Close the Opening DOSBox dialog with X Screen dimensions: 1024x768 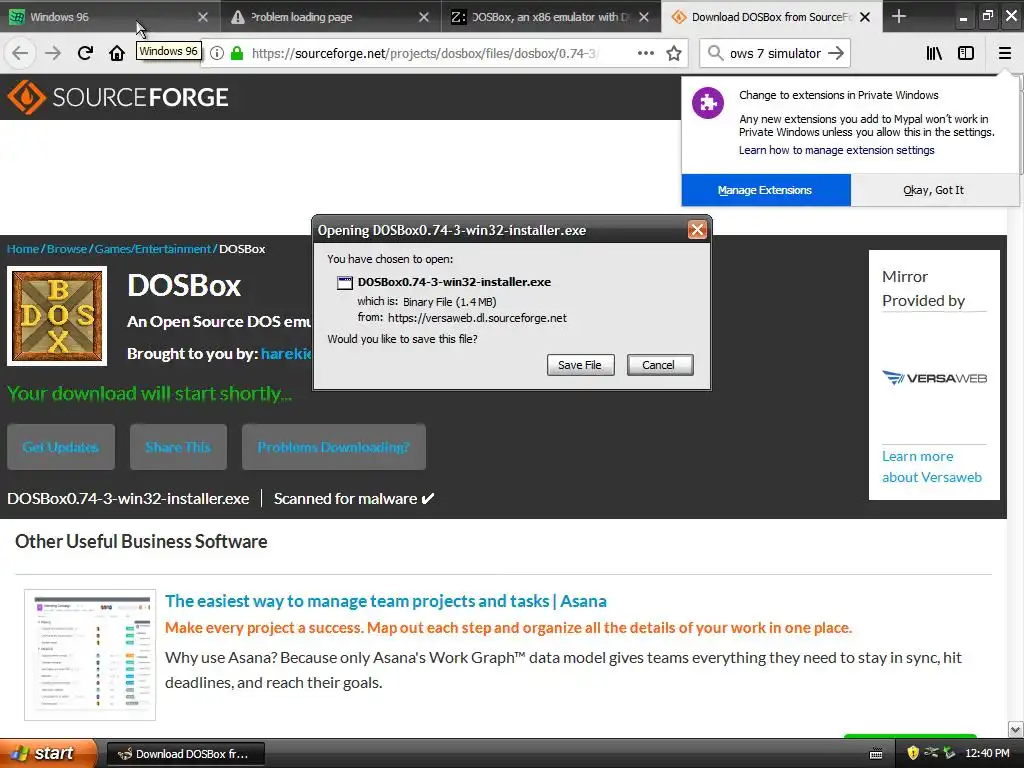coord(697,230)
